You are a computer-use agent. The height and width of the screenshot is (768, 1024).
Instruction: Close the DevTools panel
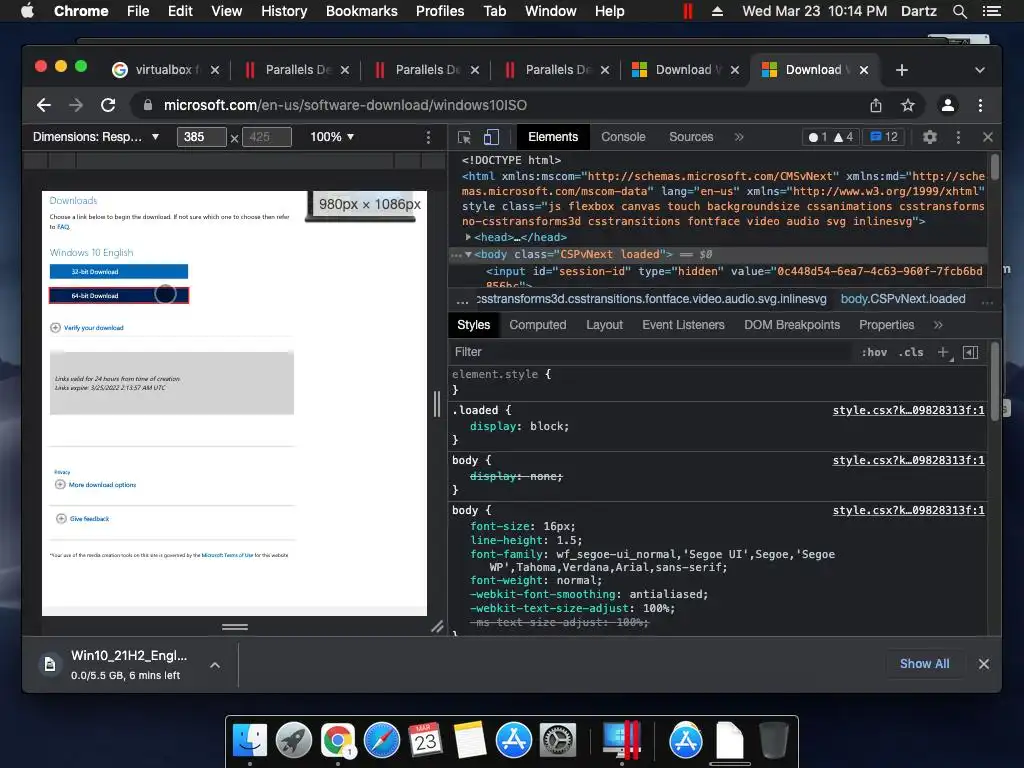pyautogui.click(x=987, y=137)
